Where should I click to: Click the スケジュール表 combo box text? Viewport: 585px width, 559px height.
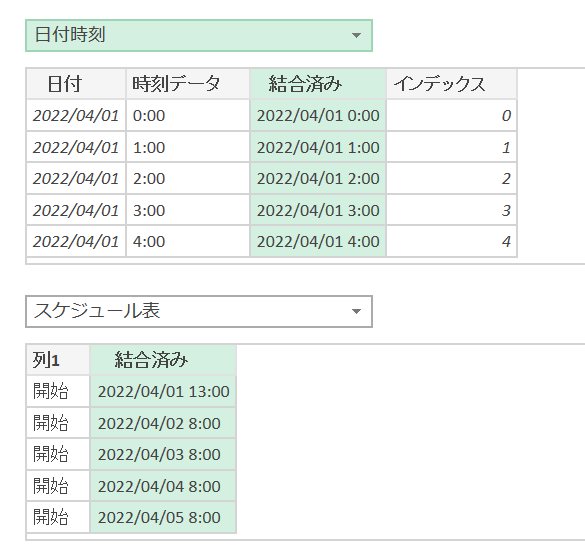pyautogui.click(x=97, y=310)
